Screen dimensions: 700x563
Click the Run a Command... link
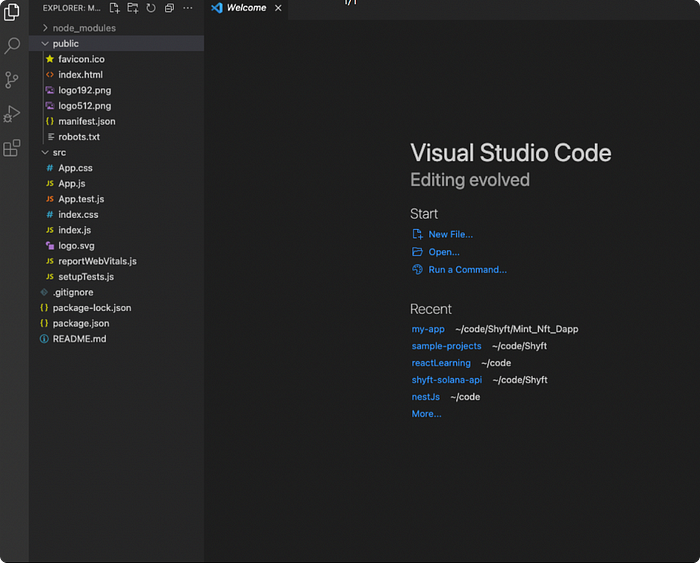coord(467,270)
